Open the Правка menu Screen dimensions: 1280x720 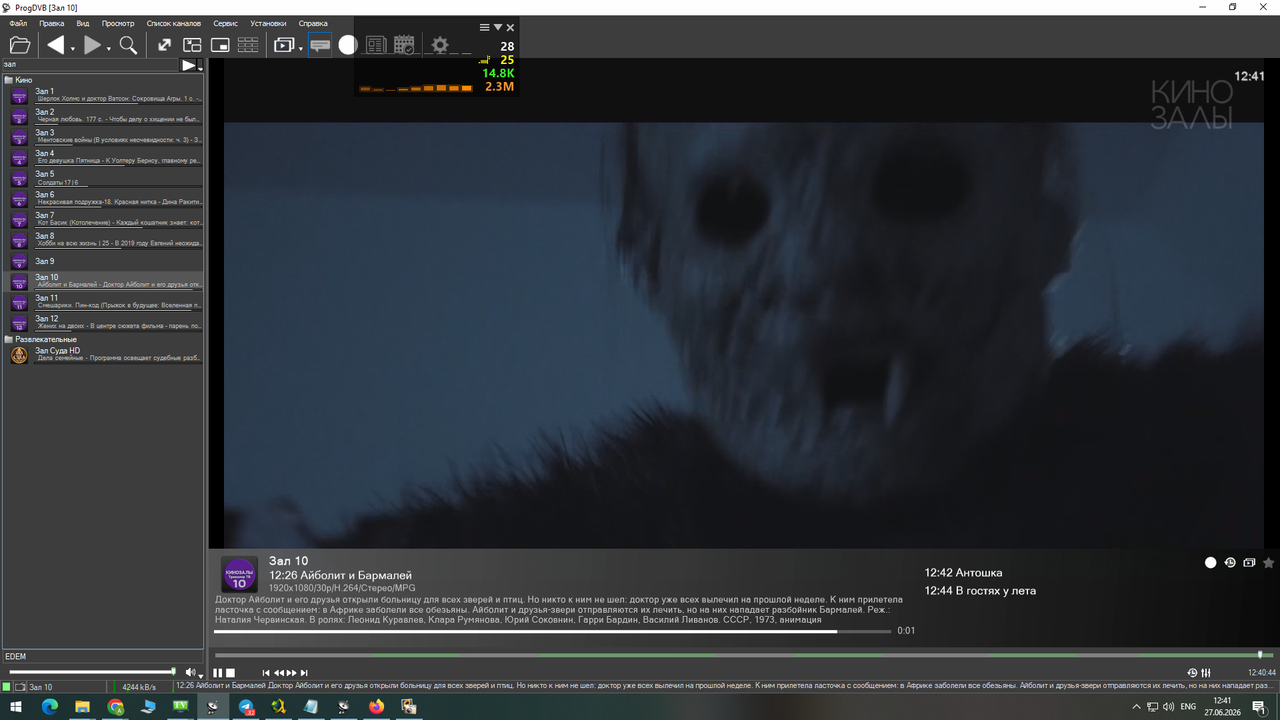point(51,23)
